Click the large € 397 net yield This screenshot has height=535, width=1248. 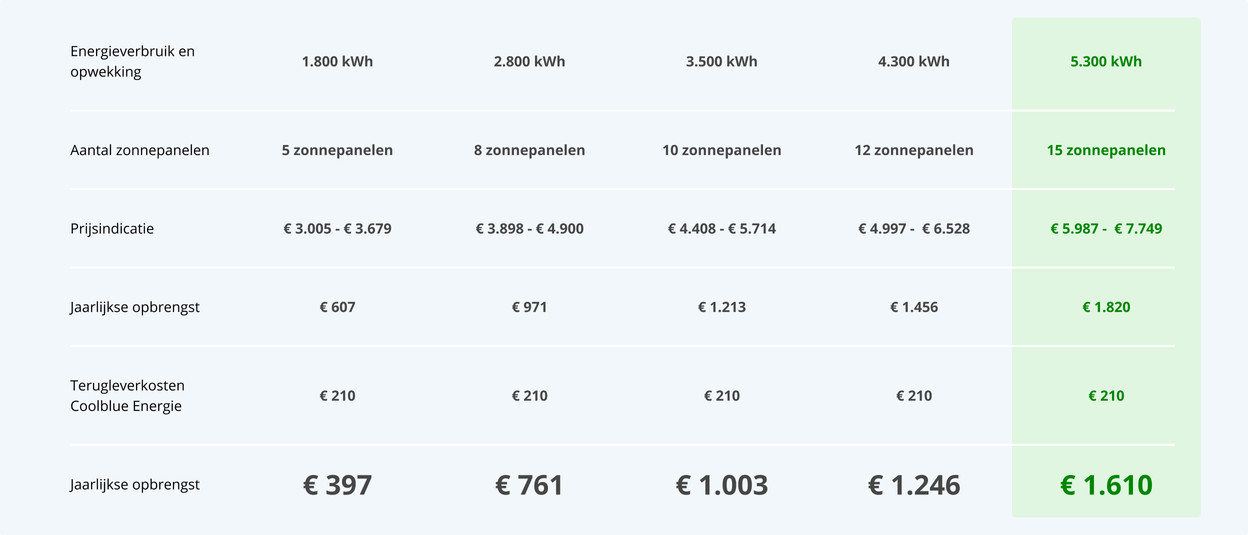click(x=337, y=485)
